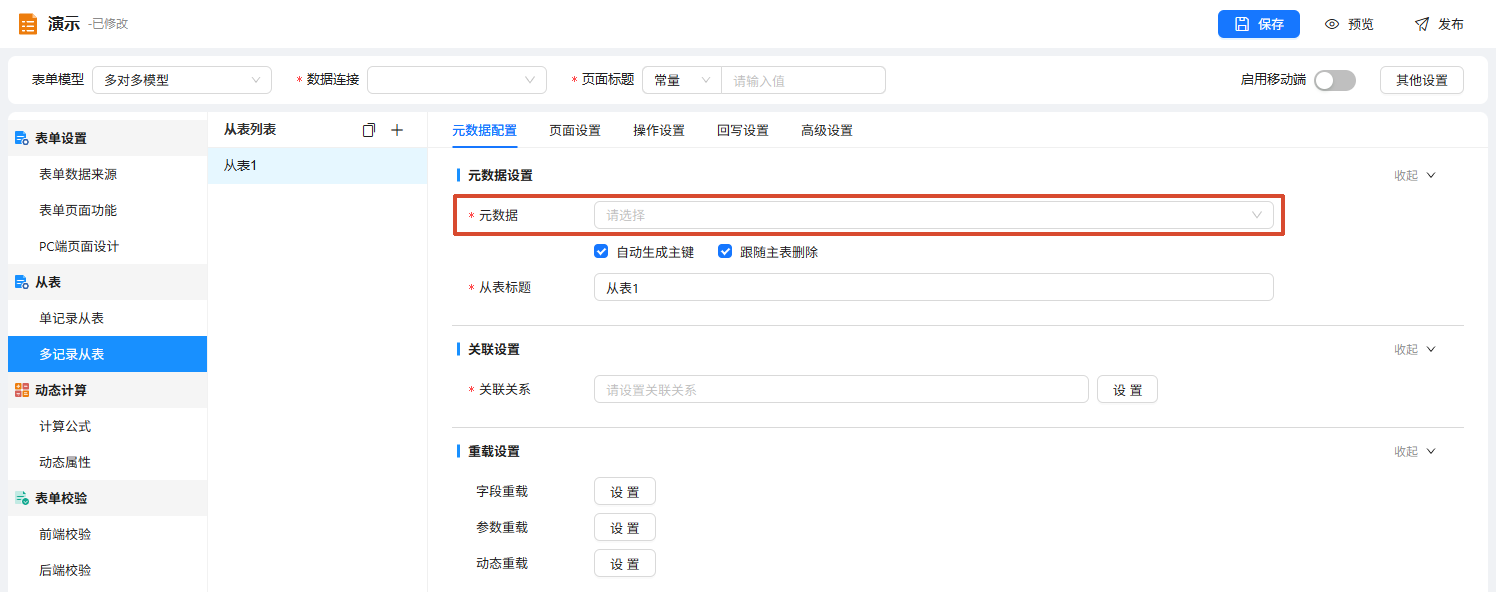Click the 预览 button

[1349, 24]
